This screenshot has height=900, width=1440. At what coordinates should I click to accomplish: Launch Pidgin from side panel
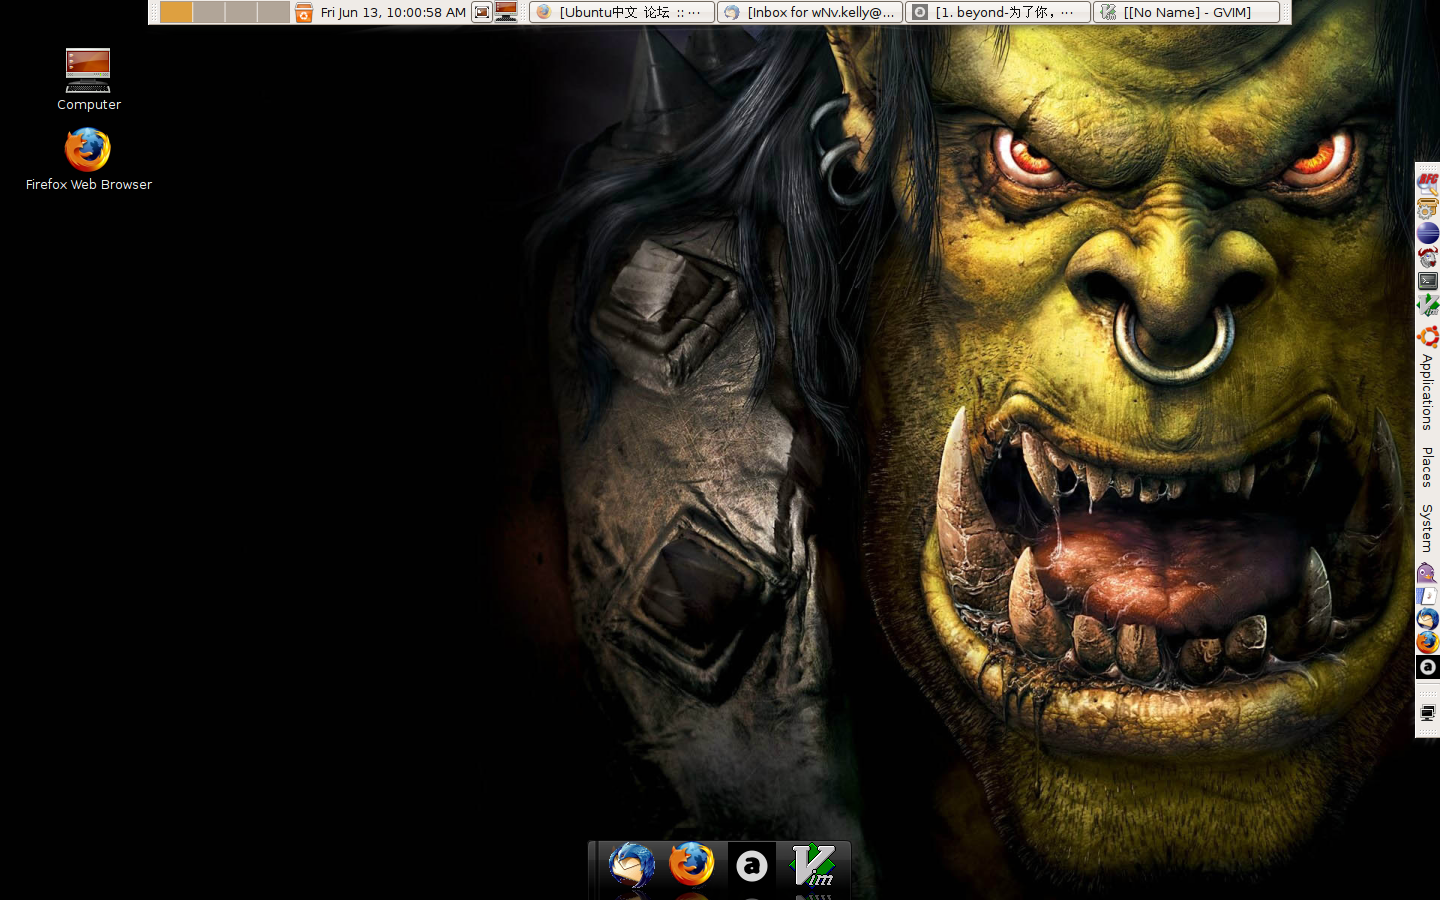click(1428, 573)
